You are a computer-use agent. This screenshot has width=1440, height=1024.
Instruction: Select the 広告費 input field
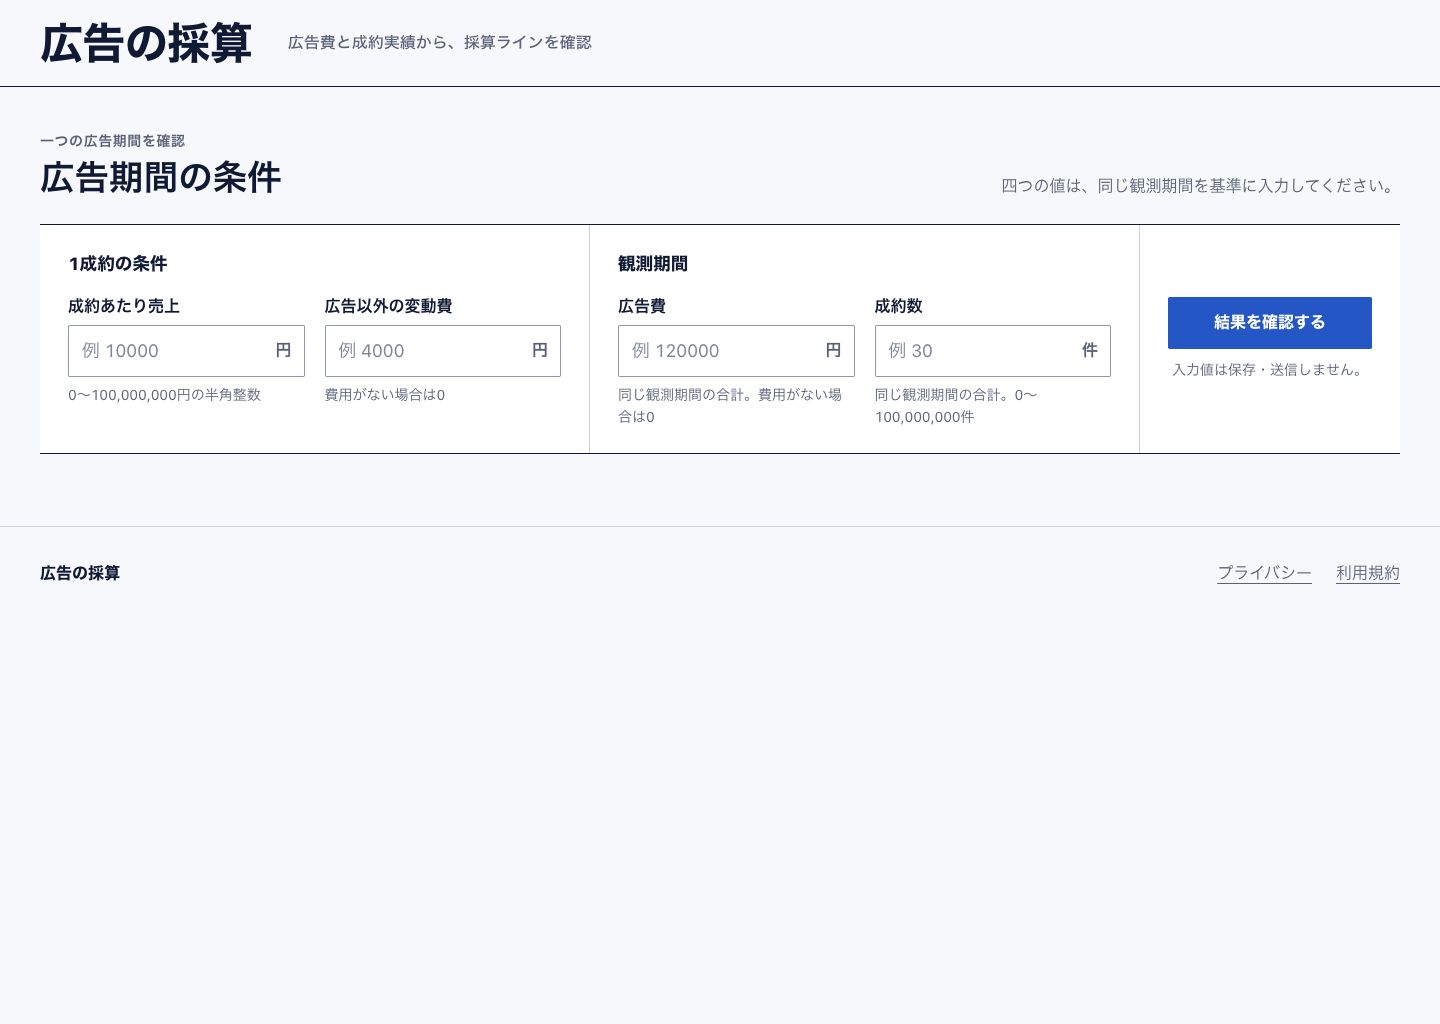click(x=736, y=351)
